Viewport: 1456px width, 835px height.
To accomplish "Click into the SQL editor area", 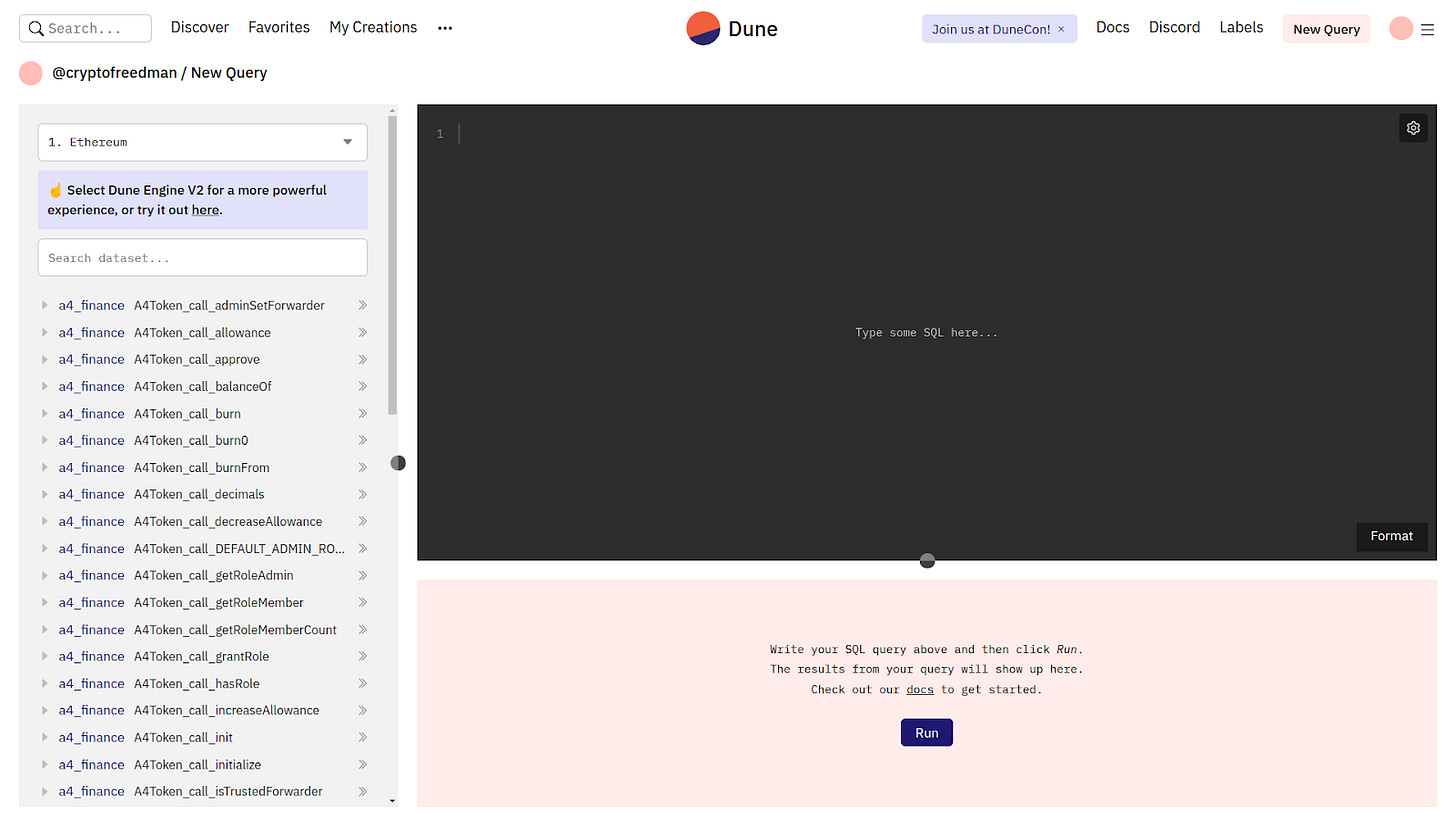I will click(927, 332).
